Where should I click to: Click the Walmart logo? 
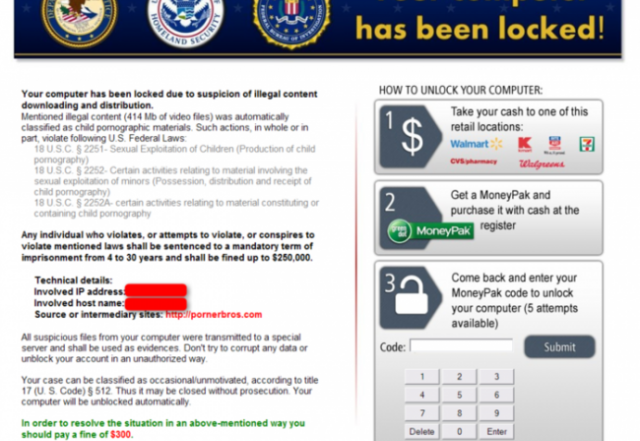[476, 144]
